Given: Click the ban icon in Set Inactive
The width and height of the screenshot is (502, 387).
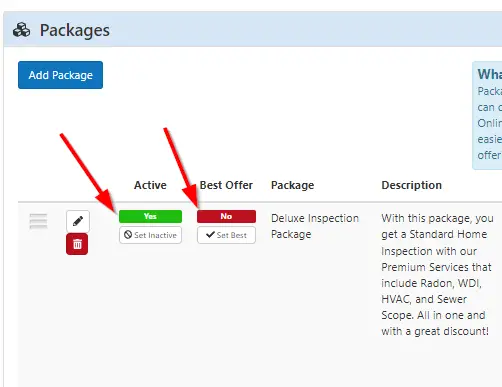Looking at the screenshot, I should coord(128,235).
